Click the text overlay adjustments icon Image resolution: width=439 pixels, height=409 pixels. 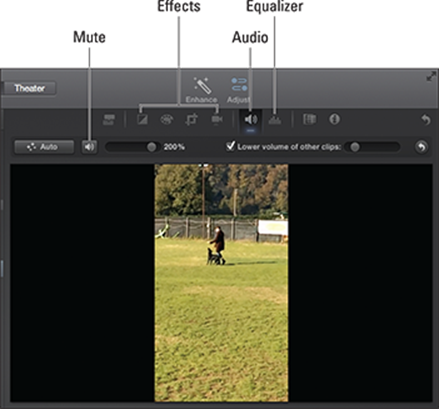pos(109,119)
